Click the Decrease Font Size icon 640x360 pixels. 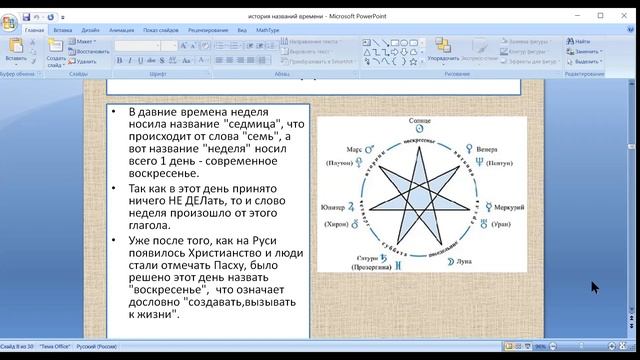click(193, 46)
